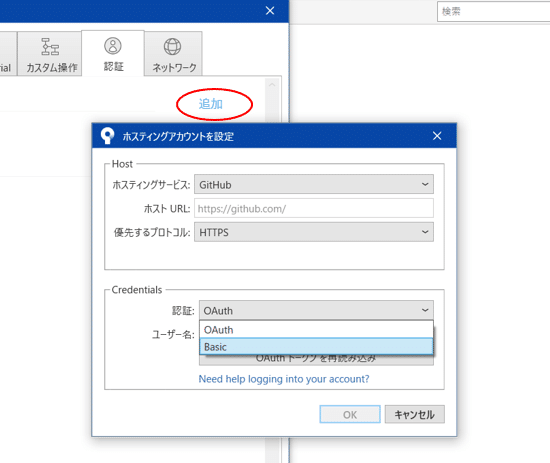Open the ホスティングサービス GitHub dropdown
Image resolution: width=550 pixels, height=463 pixels.
(x=314, y=184)
